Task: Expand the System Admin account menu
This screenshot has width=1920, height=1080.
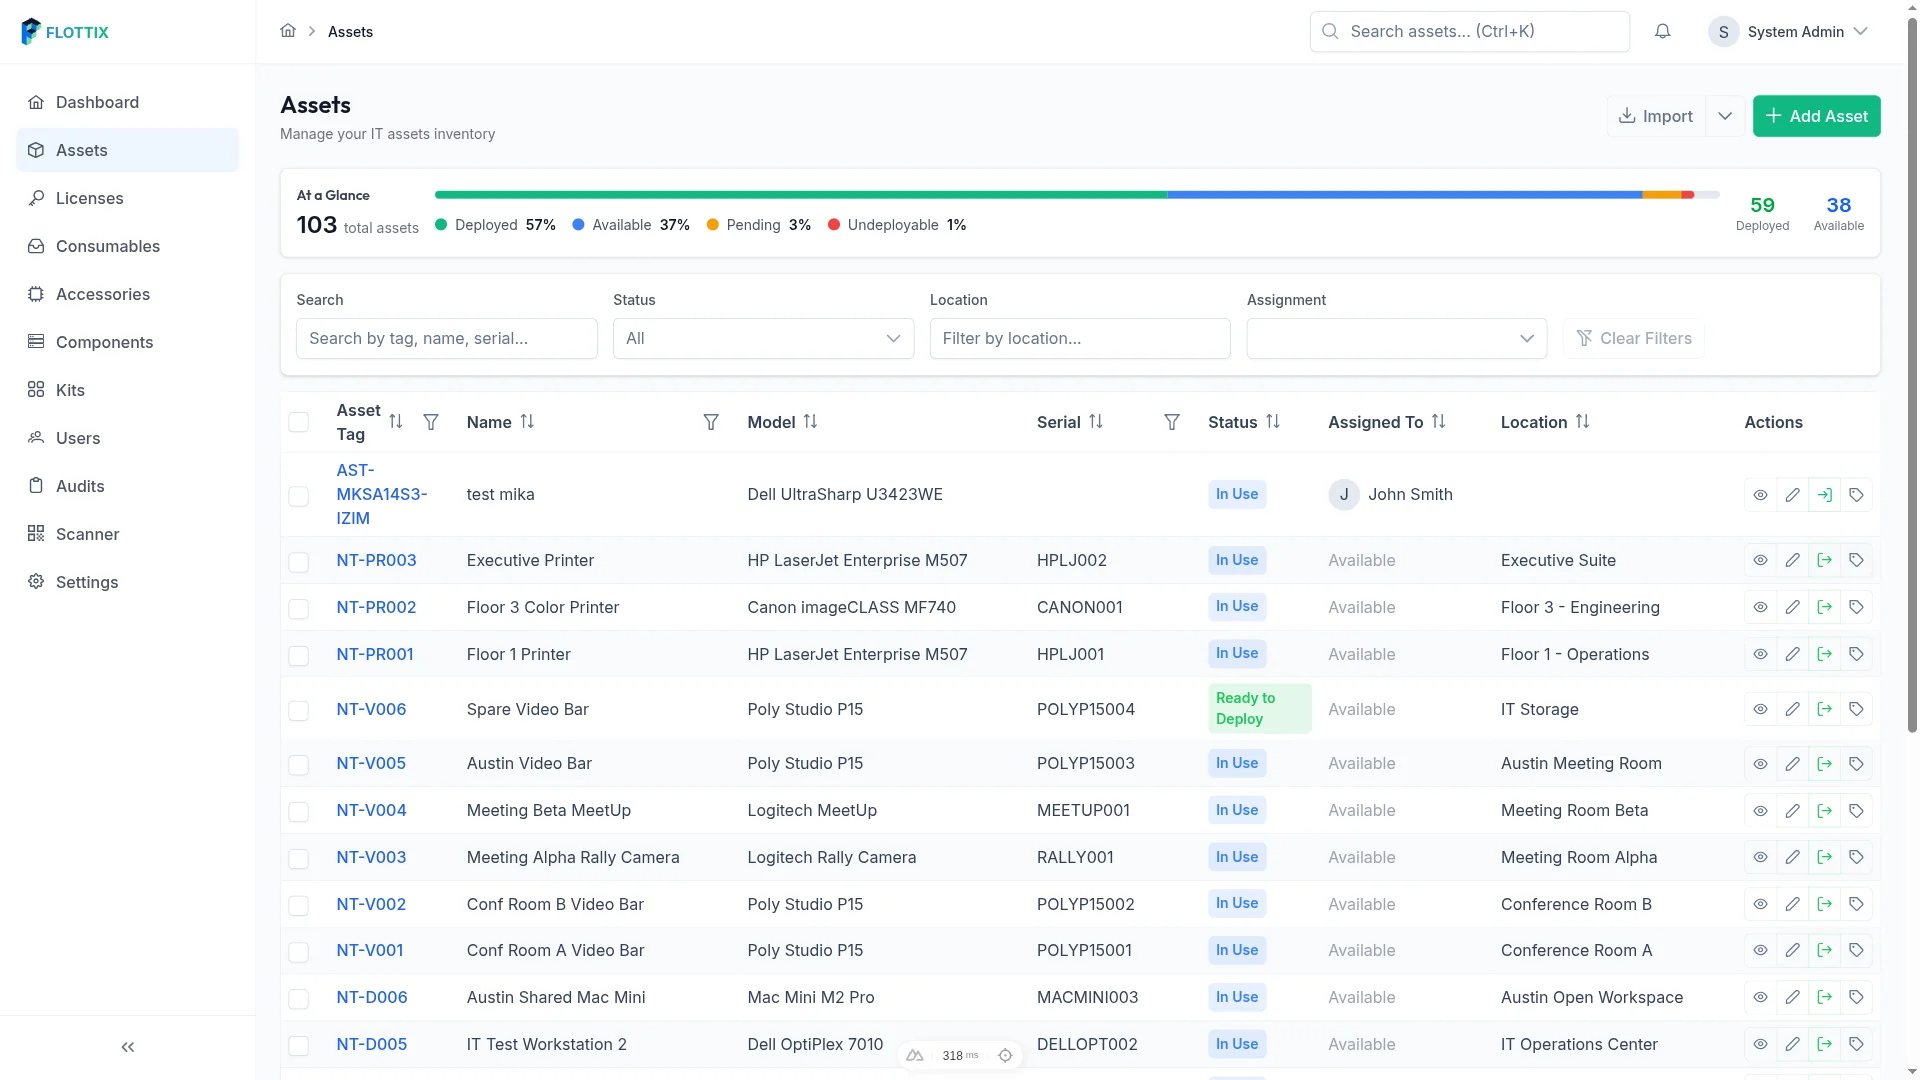Action: pyautogui.click(x=1789, y=31)
